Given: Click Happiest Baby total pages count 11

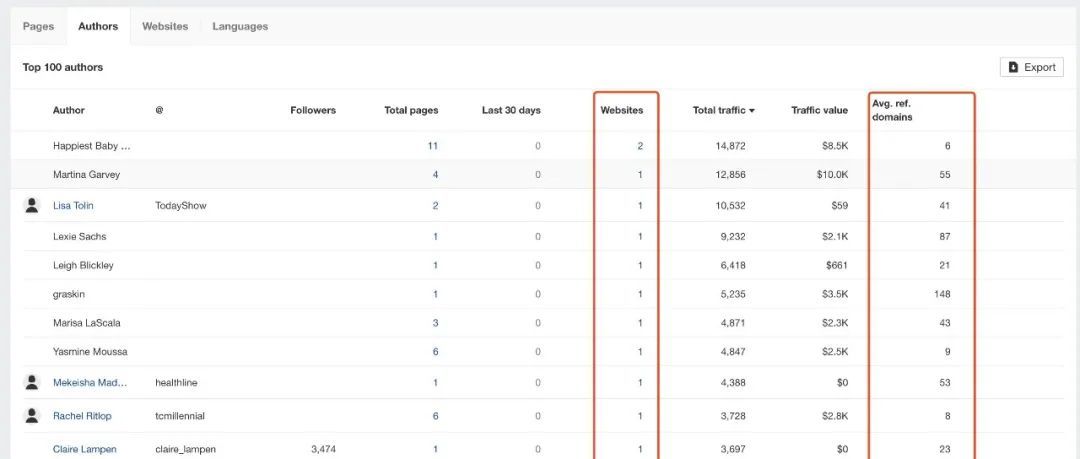Looking at the screenshot, I should [x=433, y=146].
